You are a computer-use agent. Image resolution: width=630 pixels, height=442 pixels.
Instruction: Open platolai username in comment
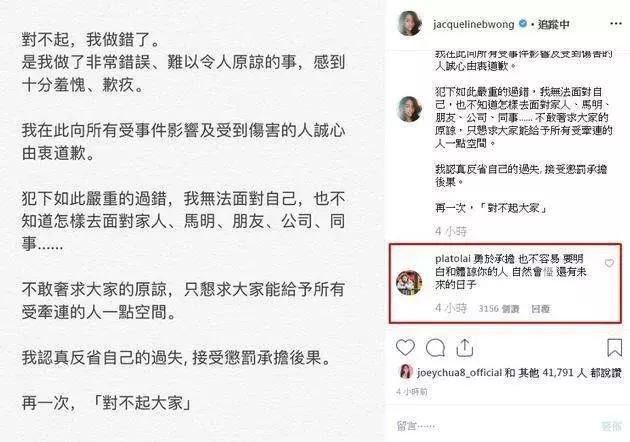452,259
